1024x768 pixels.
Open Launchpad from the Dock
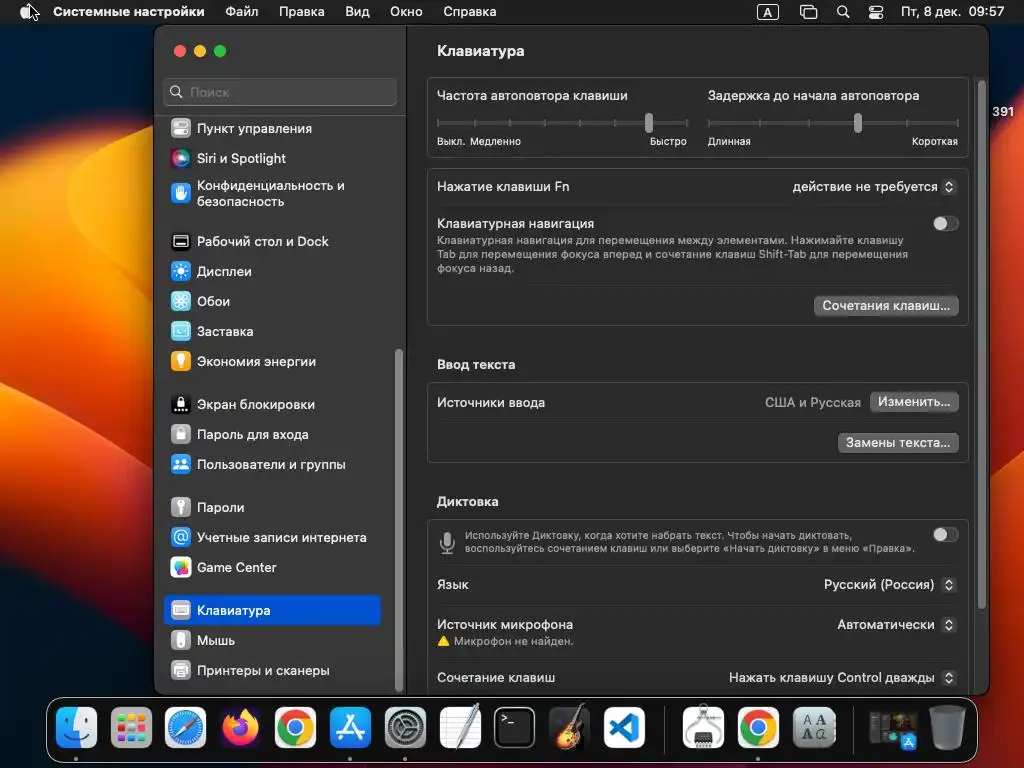click(131, 727)
